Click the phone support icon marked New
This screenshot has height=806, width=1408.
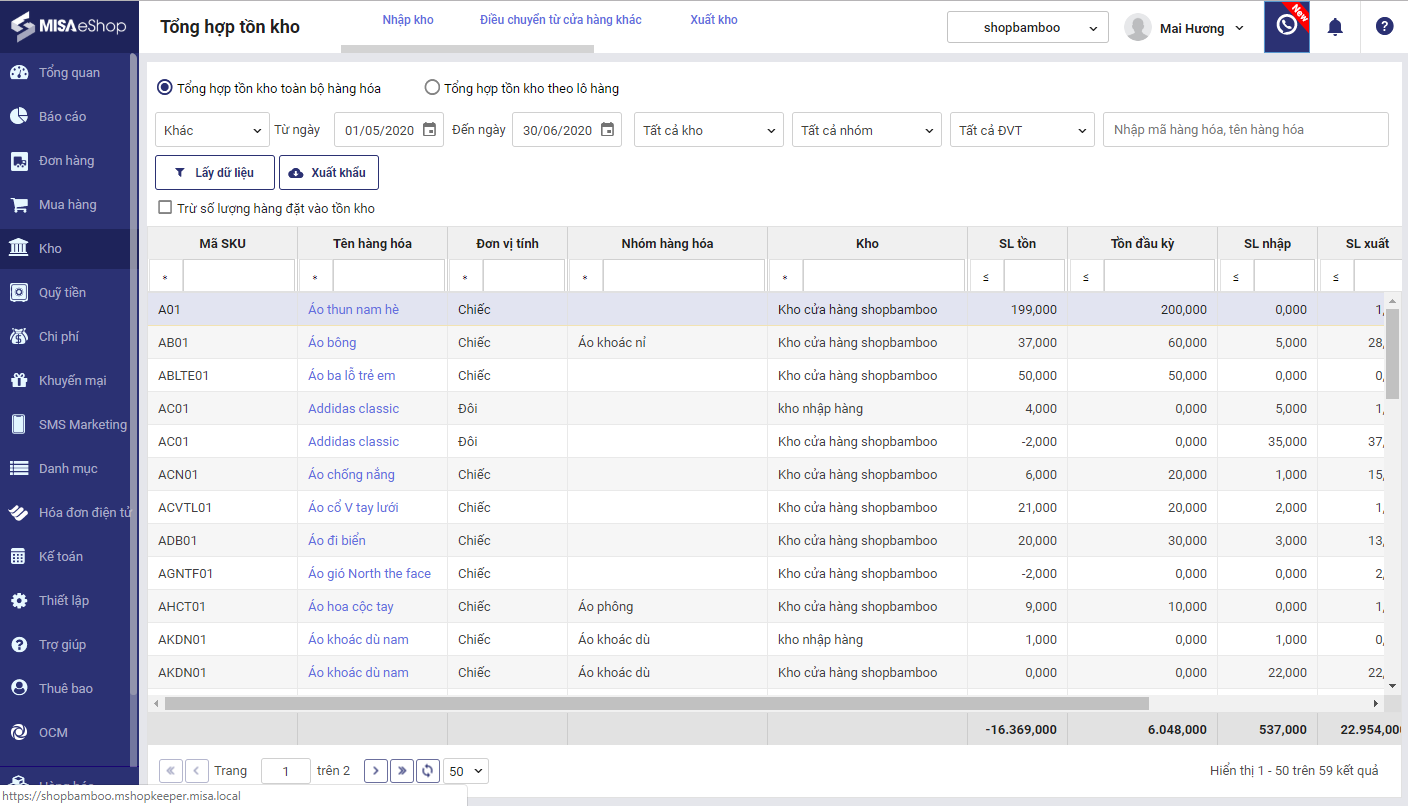(x=1287, y=26)
